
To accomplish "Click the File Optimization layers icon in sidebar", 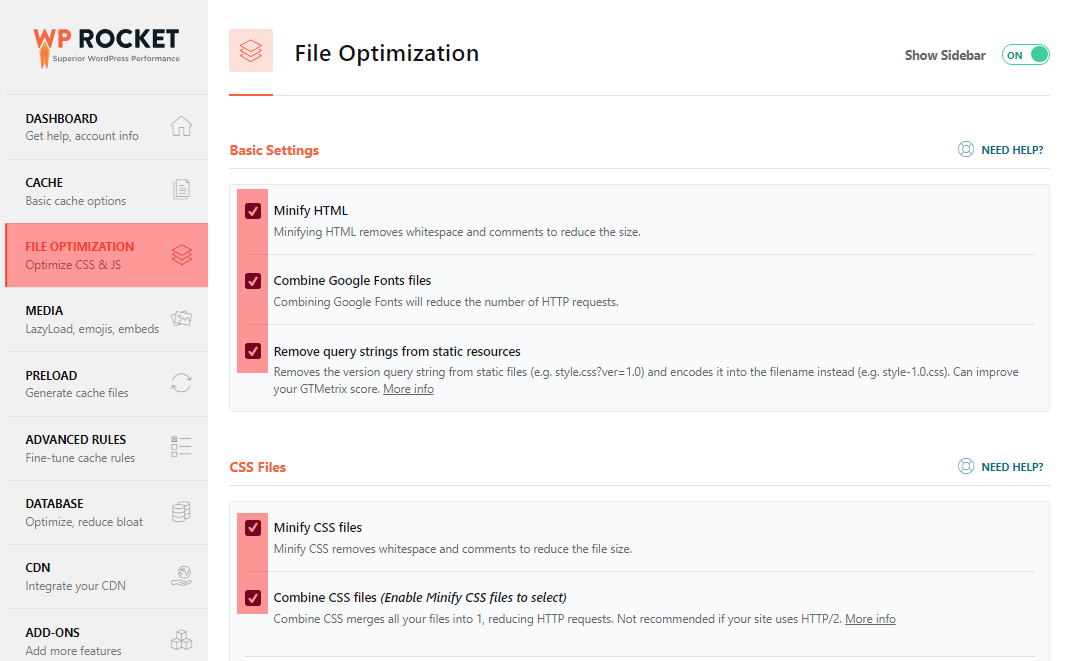I will 182,255.
